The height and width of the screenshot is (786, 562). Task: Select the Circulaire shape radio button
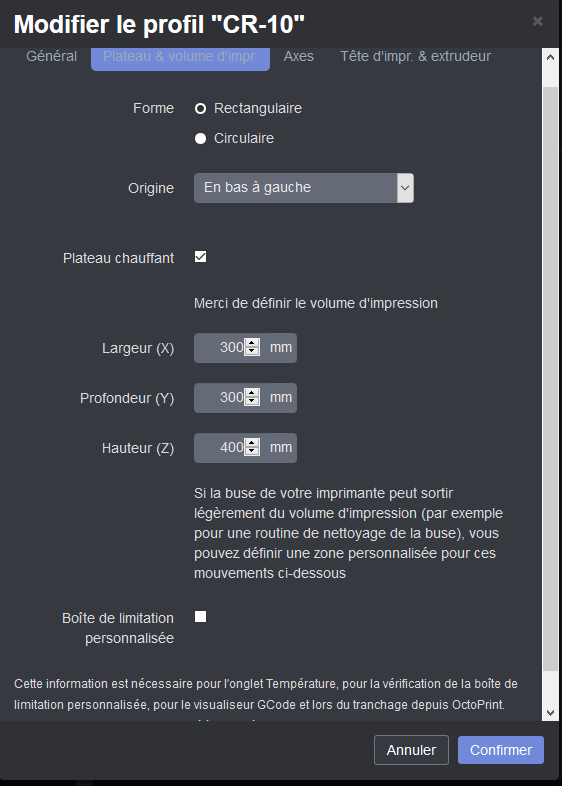[201, 139]
